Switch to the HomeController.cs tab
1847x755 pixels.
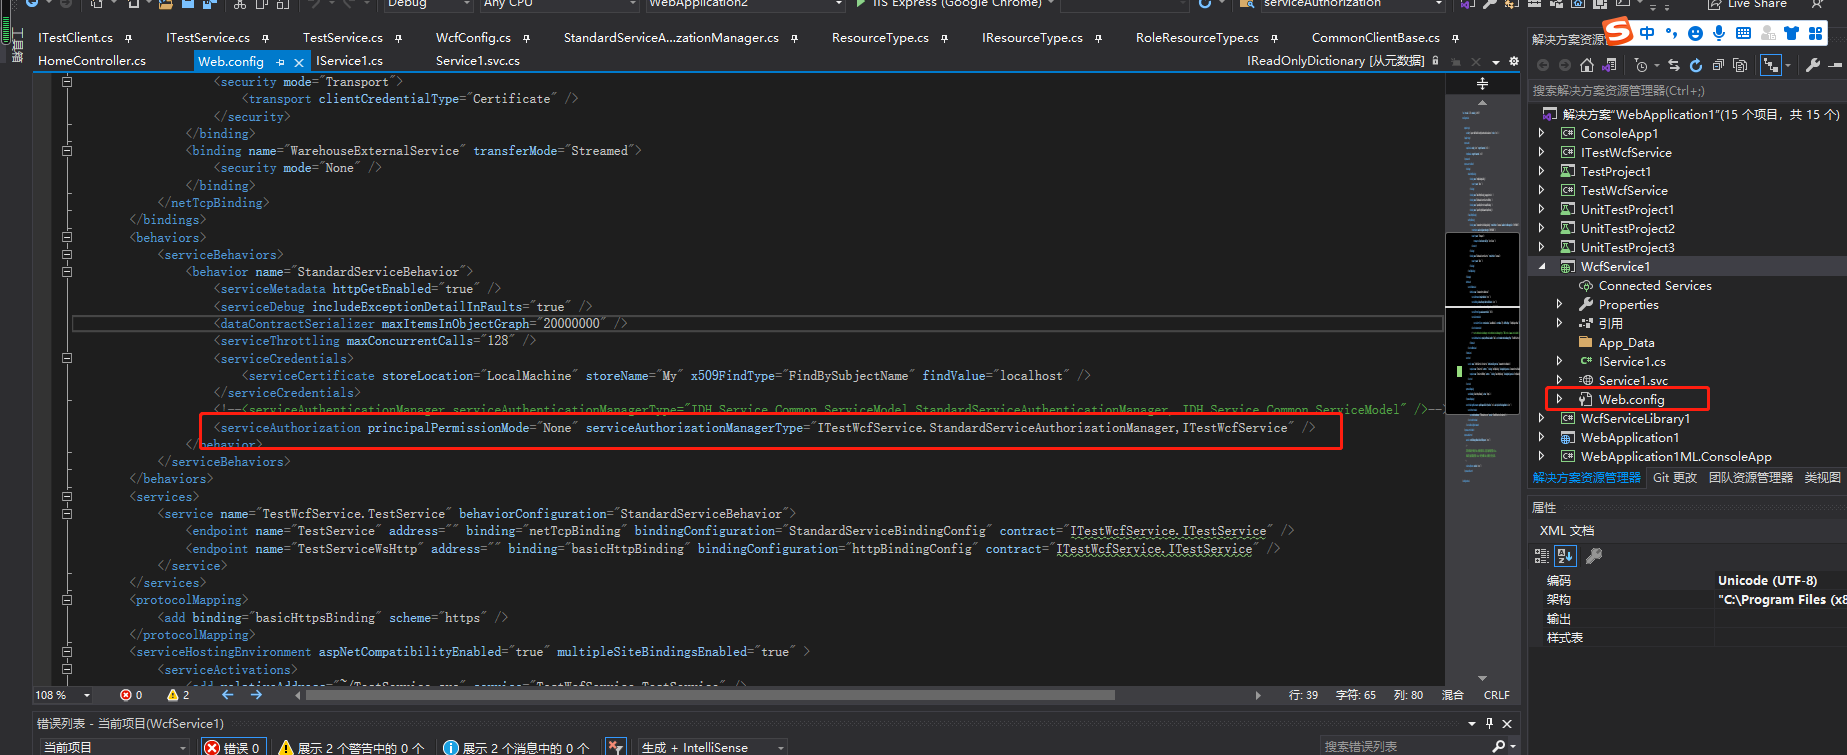click(92, 61)
